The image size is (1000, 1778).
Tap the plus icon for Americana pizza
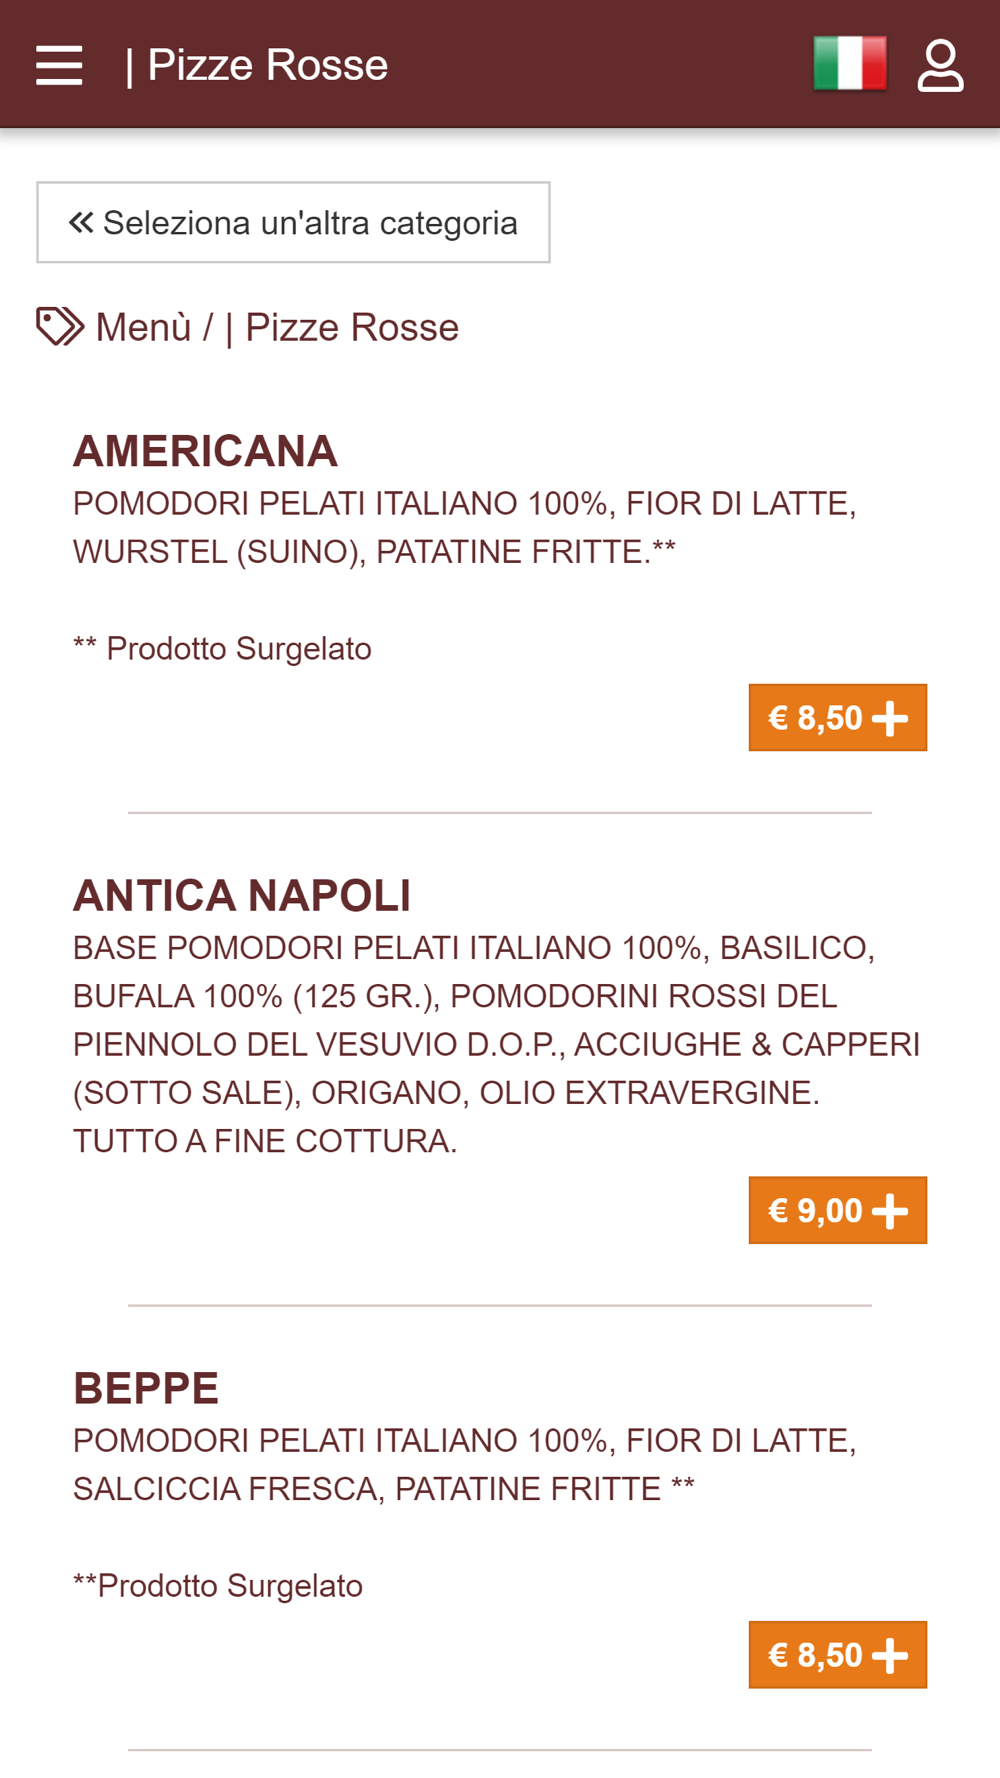pyautogui.click(x=890, y=718)
